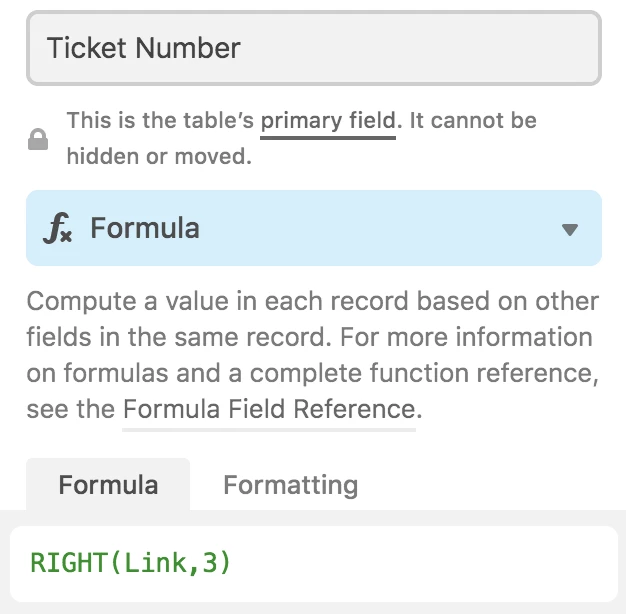The image size is (626, 614).
Task: Select the Formula tab
Action: point(108,485)
